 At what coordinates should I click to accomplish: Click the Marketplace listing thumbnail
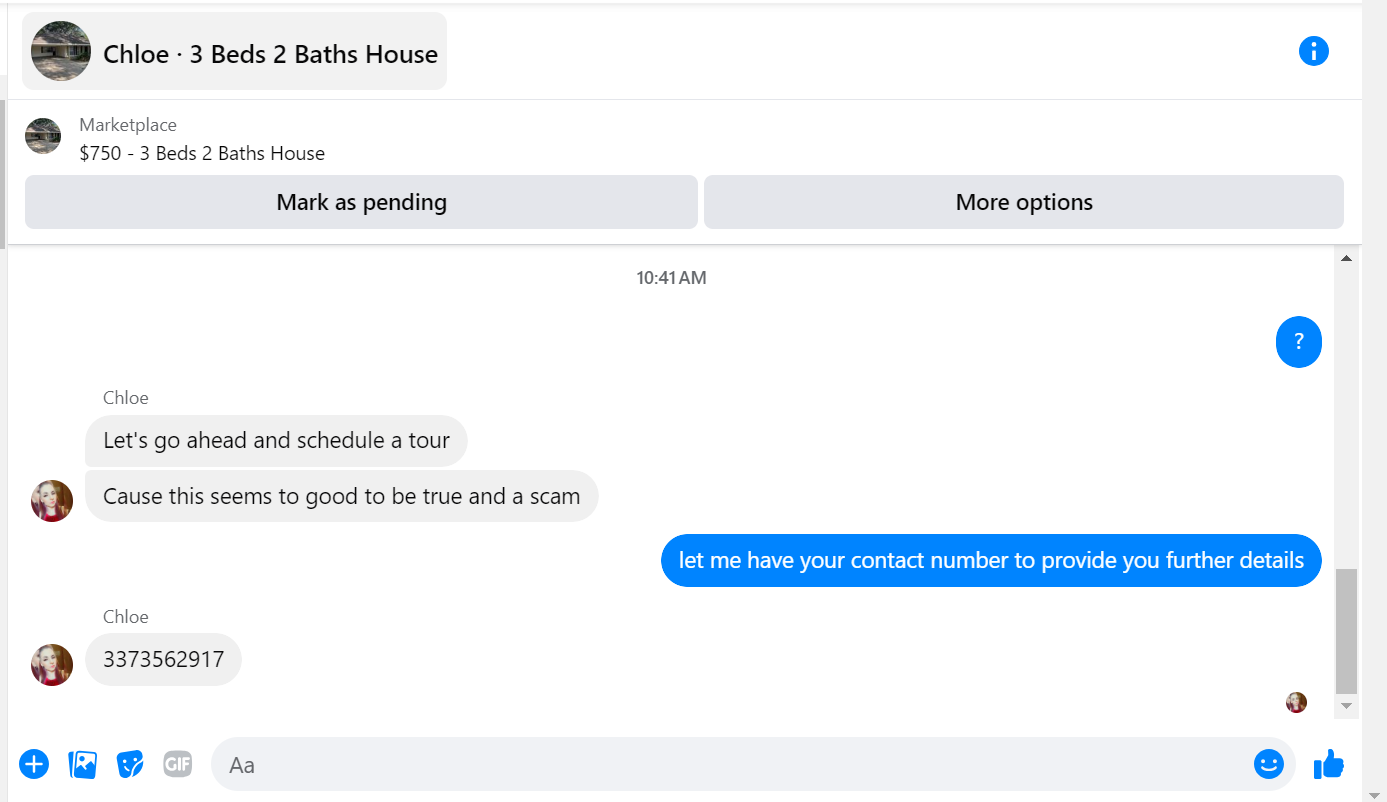(x=43, y=136)
